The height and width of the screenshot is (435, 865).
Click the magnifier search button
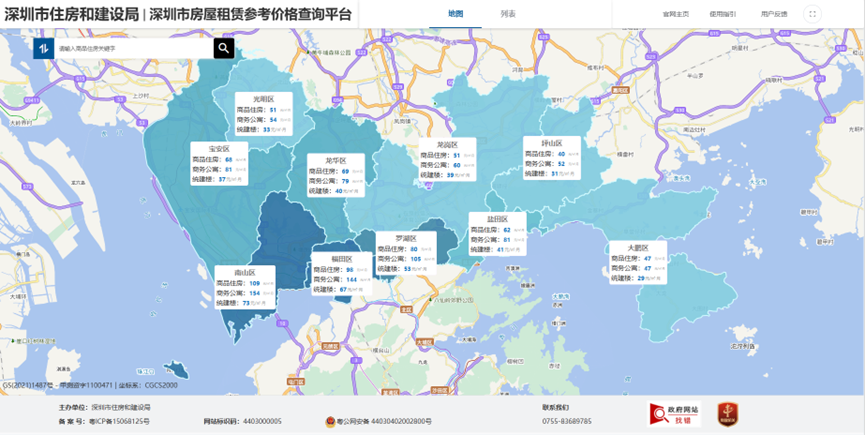coord(224,48)
